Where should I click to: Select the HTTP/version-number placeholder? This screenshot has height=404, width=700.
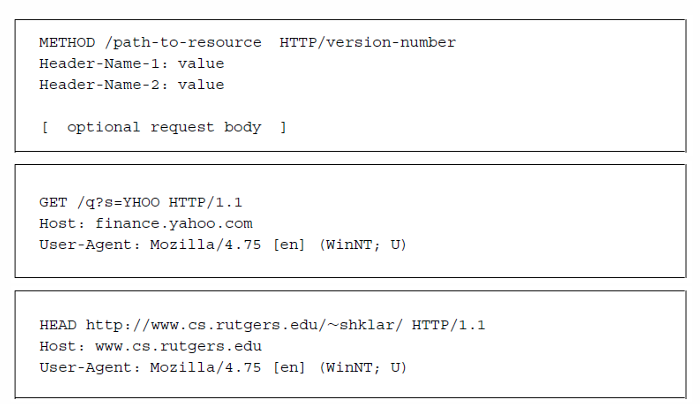pyautogui.click(x=375, y=43)
